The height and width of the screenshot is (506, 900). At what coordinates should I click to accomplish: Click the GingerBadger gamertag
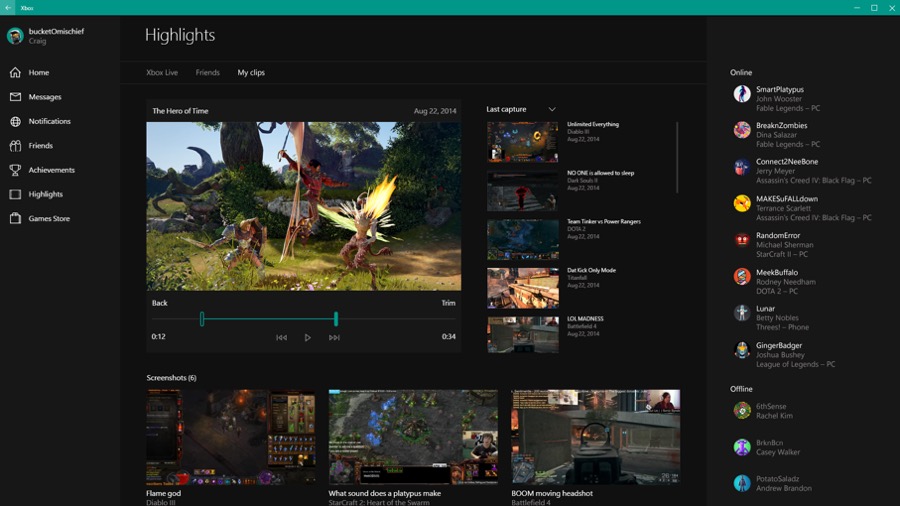[x=779, y=345]
